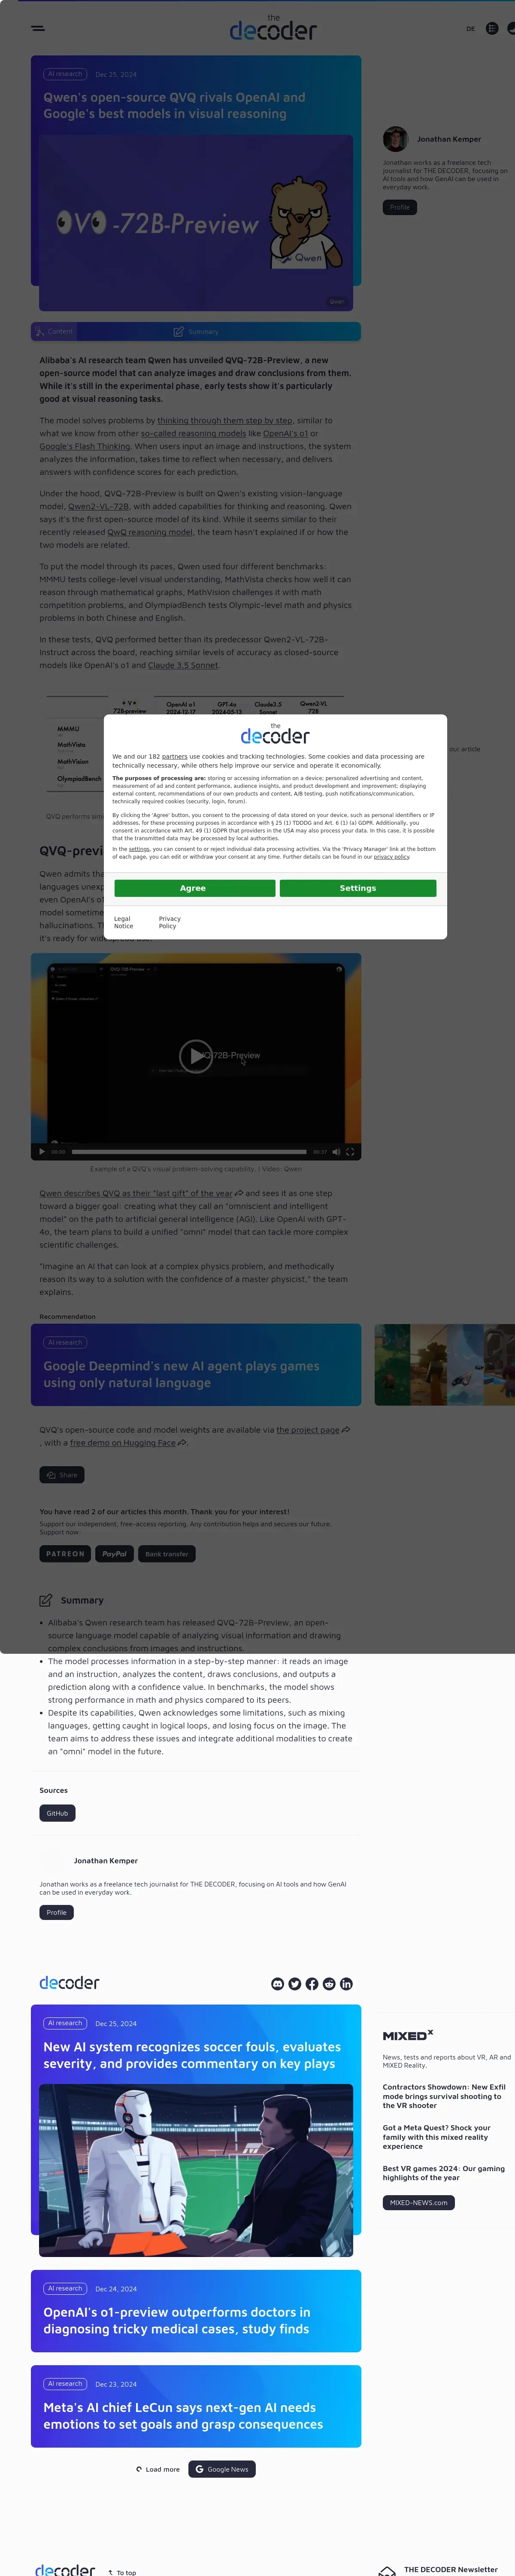Seek on the video progress bar
Screen dimensions: 515x2576
coord(189,1152)
